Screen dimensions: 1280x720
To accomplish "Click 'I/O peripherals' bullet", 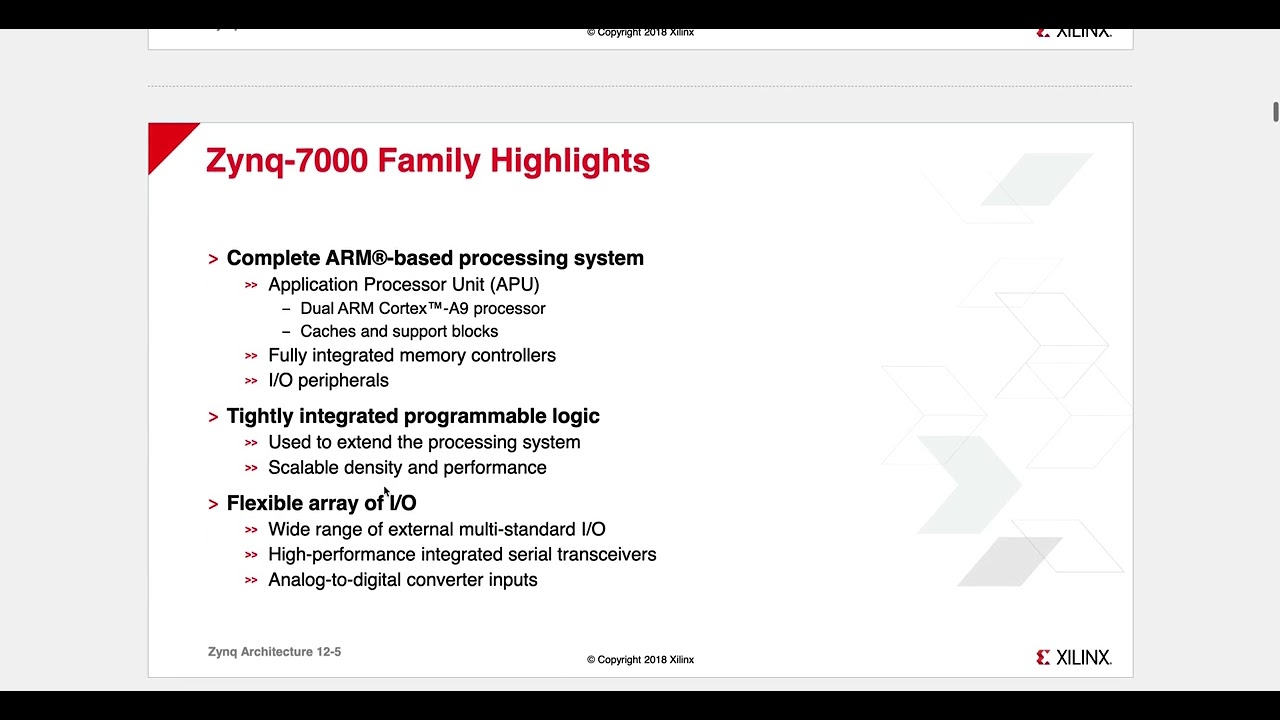I will pos(328,380).
